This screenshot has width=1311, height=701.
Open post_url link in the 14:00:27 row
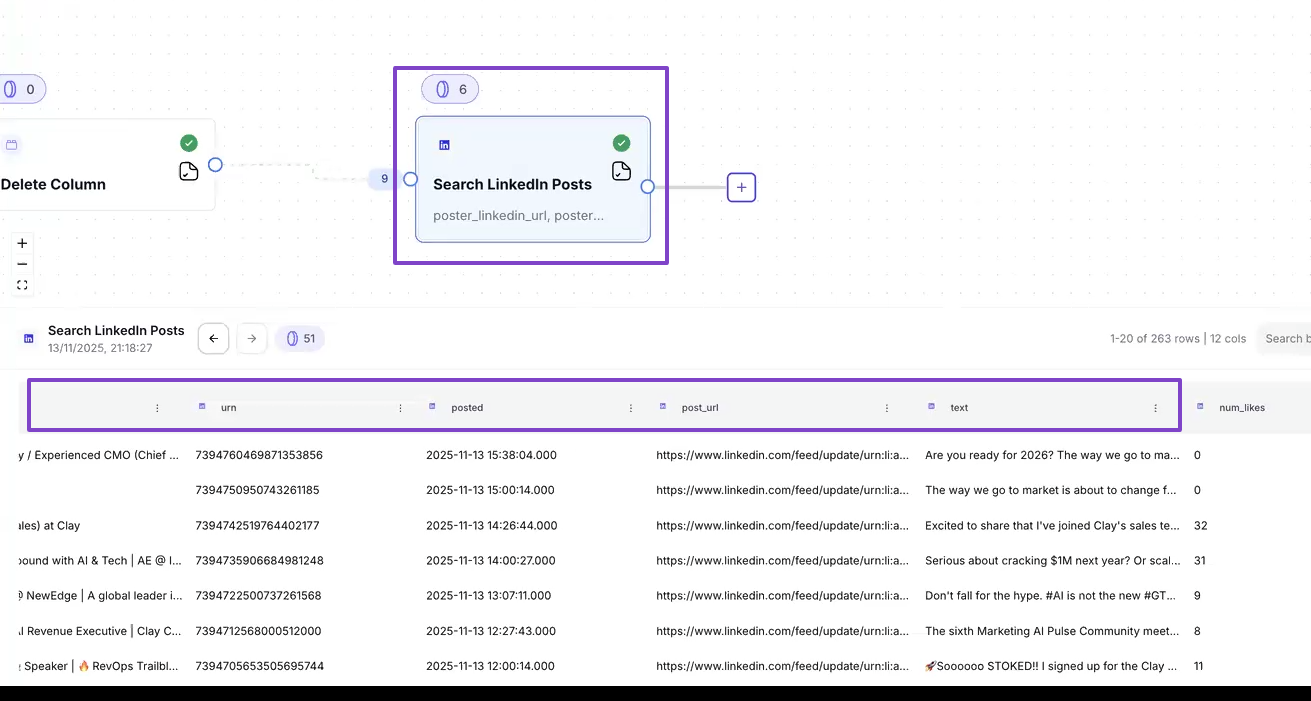[x=782, y=560]
